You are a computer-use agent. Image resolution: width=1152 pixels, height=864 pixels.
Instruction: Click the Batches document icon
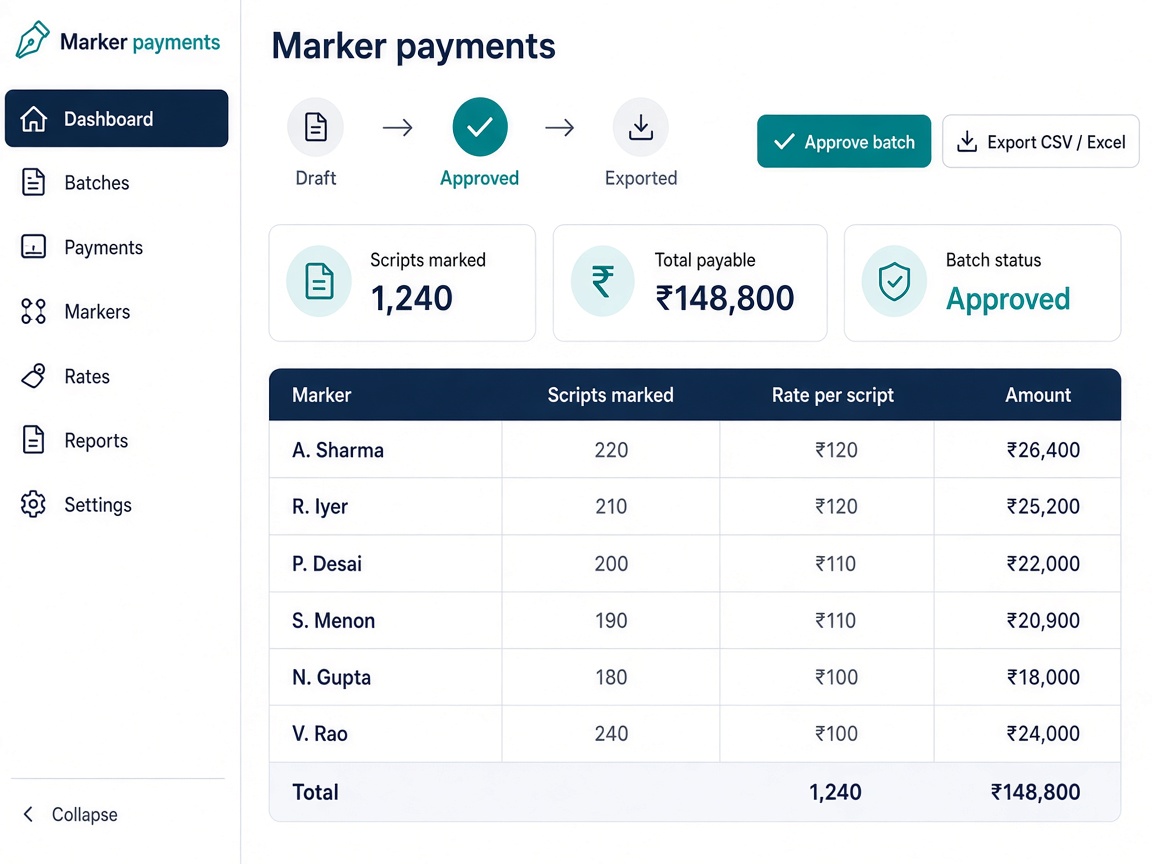33,182
